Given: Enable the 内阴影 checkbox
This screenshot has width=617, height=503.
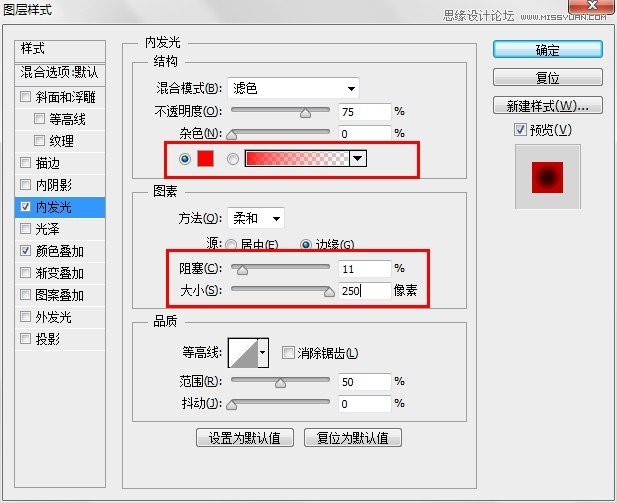Looking at the screenshot, I should (x=26, y=184).
